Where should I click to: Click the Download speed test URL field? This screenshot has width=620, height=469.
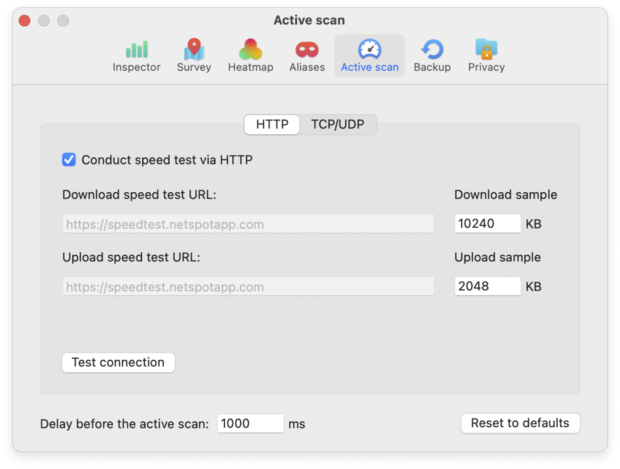click(248, 224)
